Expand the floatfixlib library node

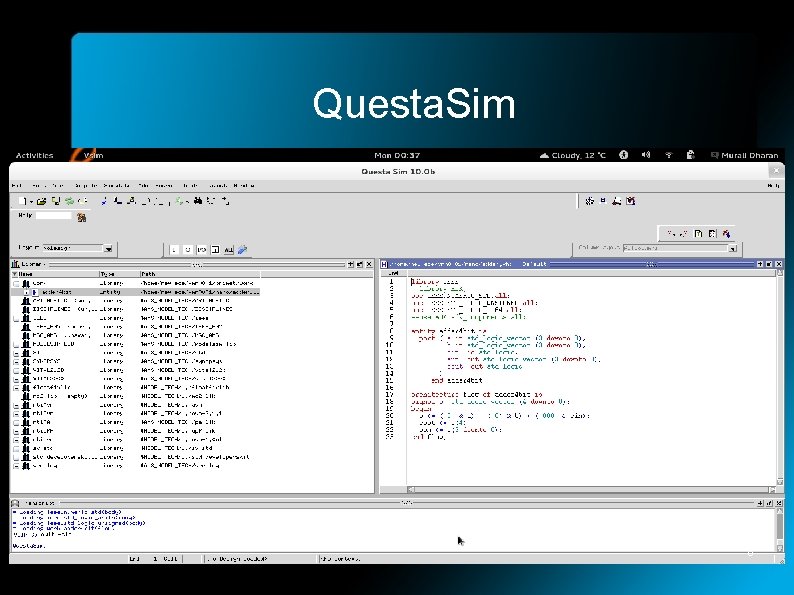coord(16,387)
